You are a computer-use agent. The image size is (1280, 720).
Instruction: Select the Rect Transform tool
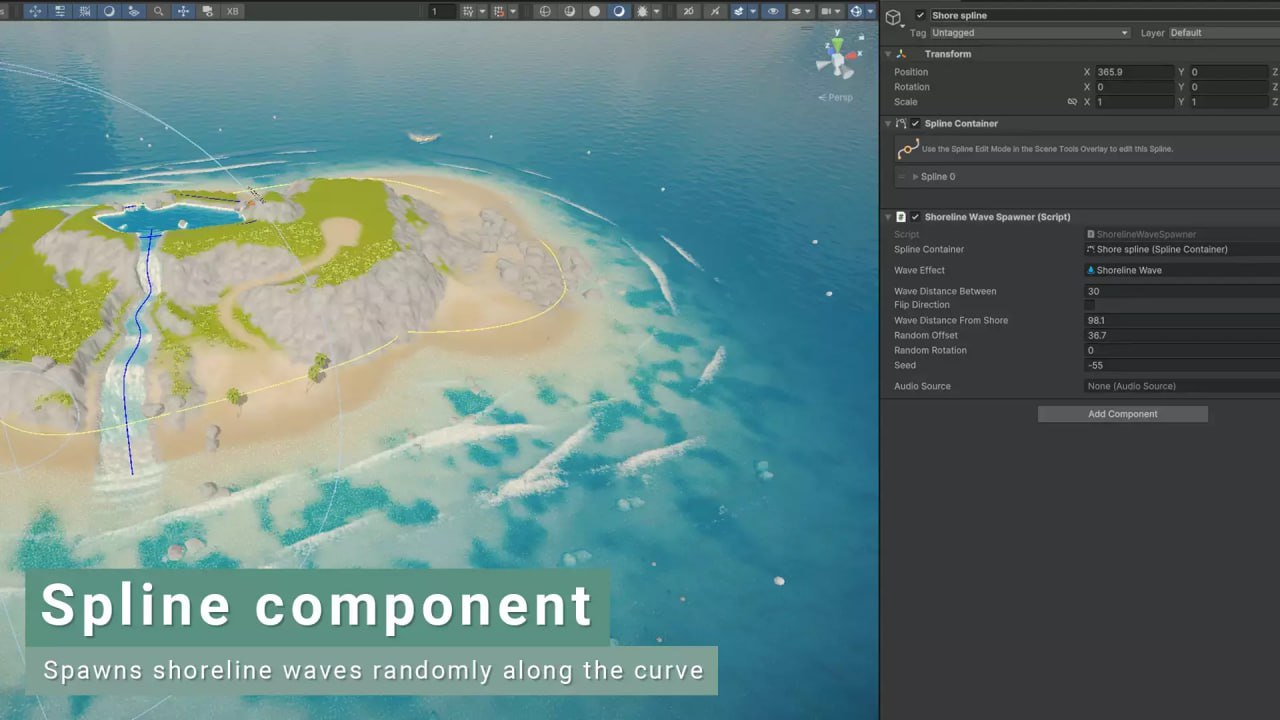61,9
